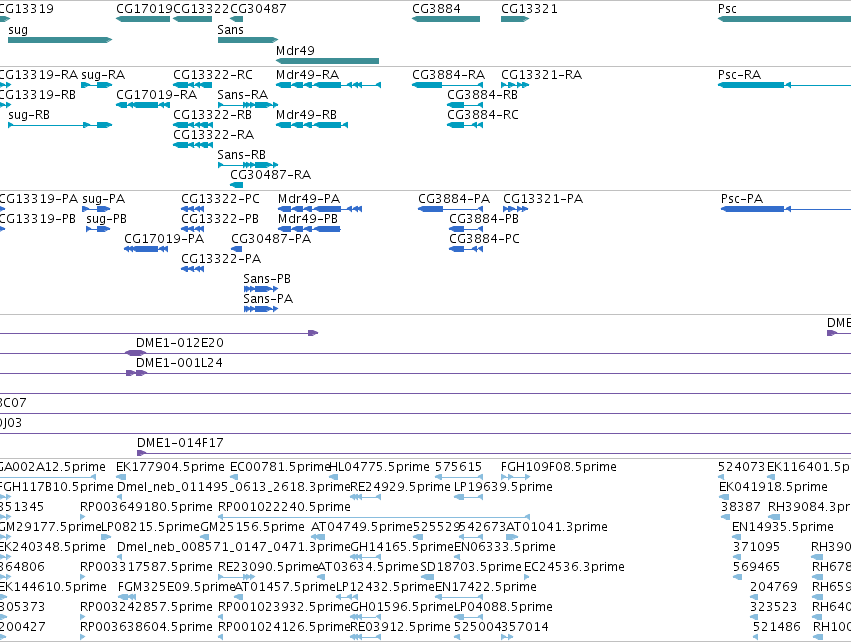Select the CG13321 gene label
The width and height of the screenshot is (851, 642).
tap(529, 9)
